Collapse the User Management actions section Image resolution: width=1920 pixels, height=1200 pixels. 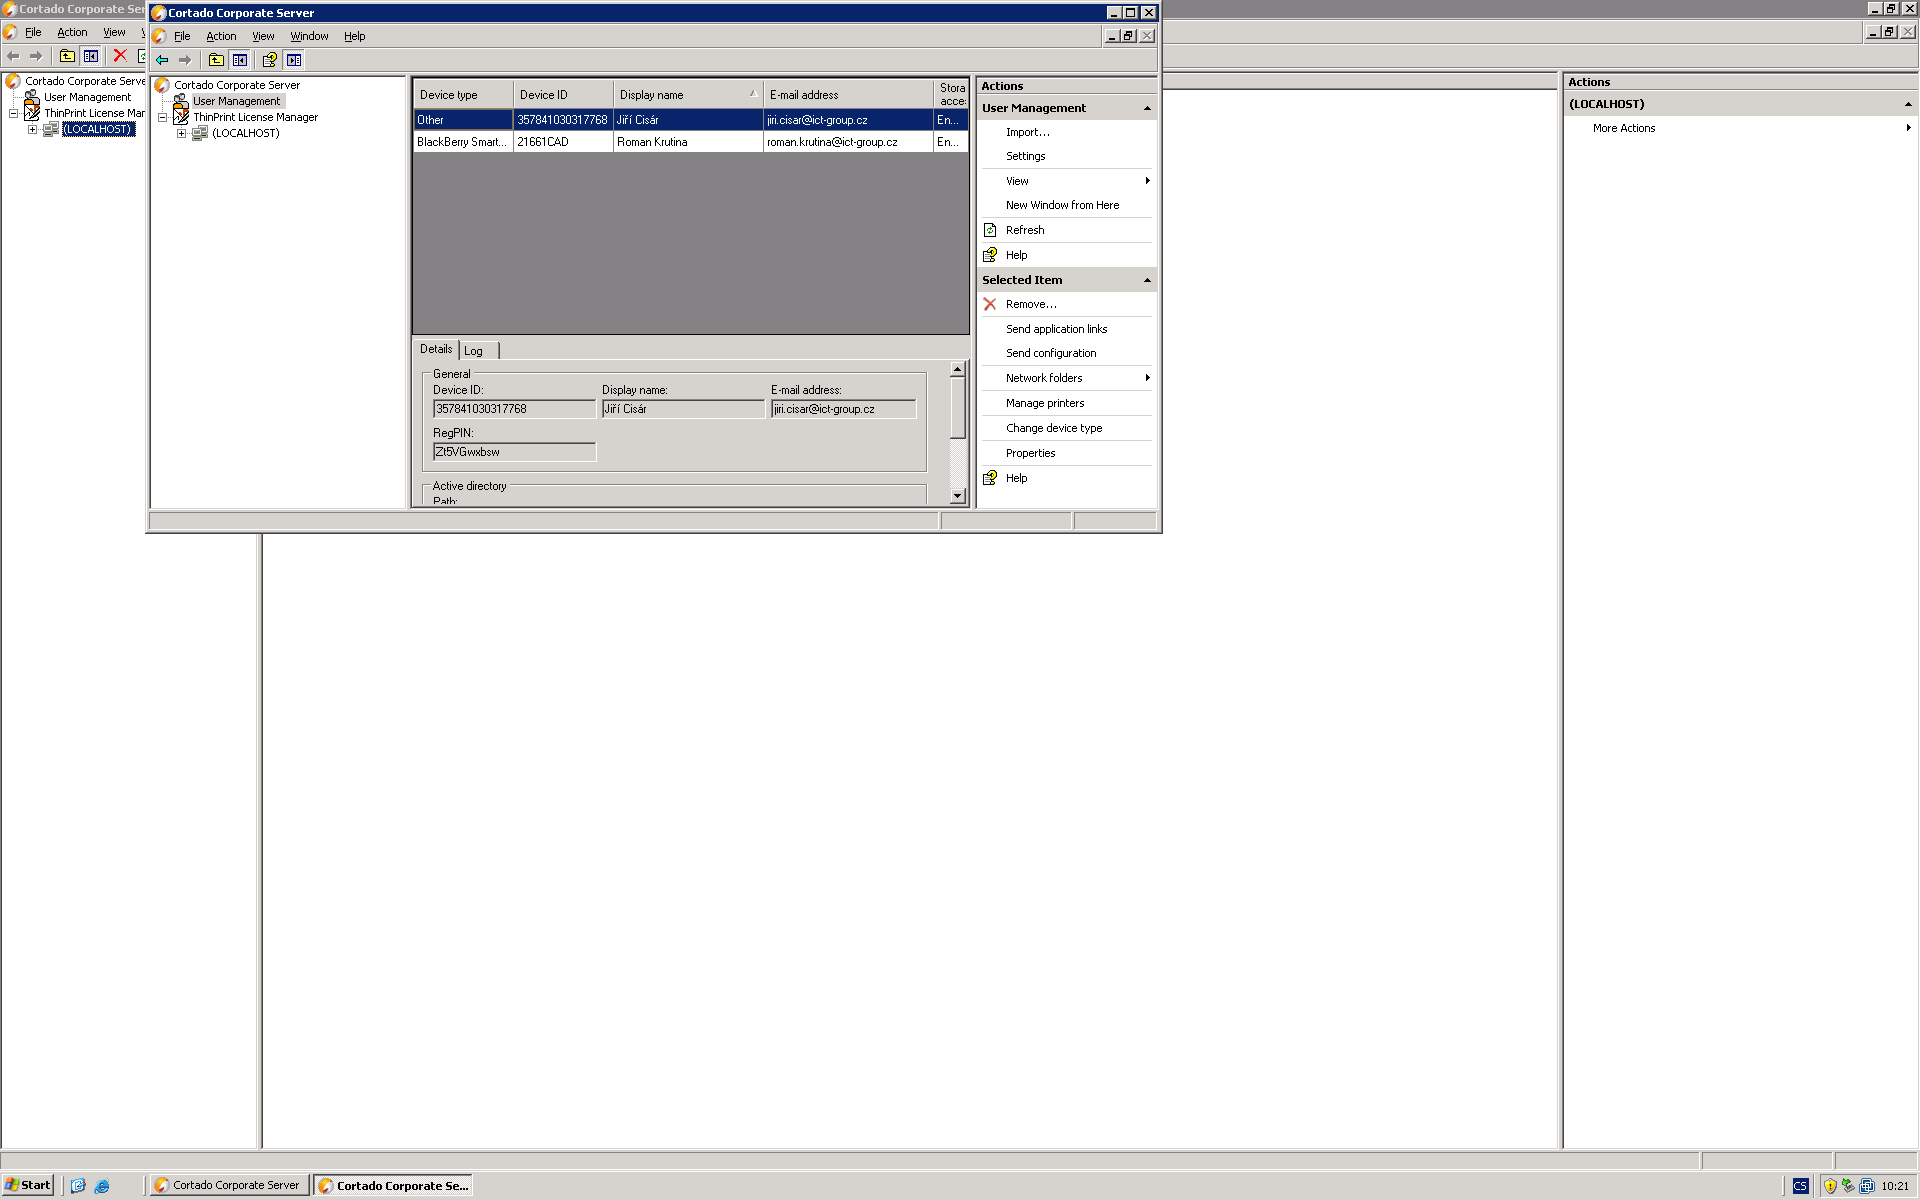[x=1147, y=108]
